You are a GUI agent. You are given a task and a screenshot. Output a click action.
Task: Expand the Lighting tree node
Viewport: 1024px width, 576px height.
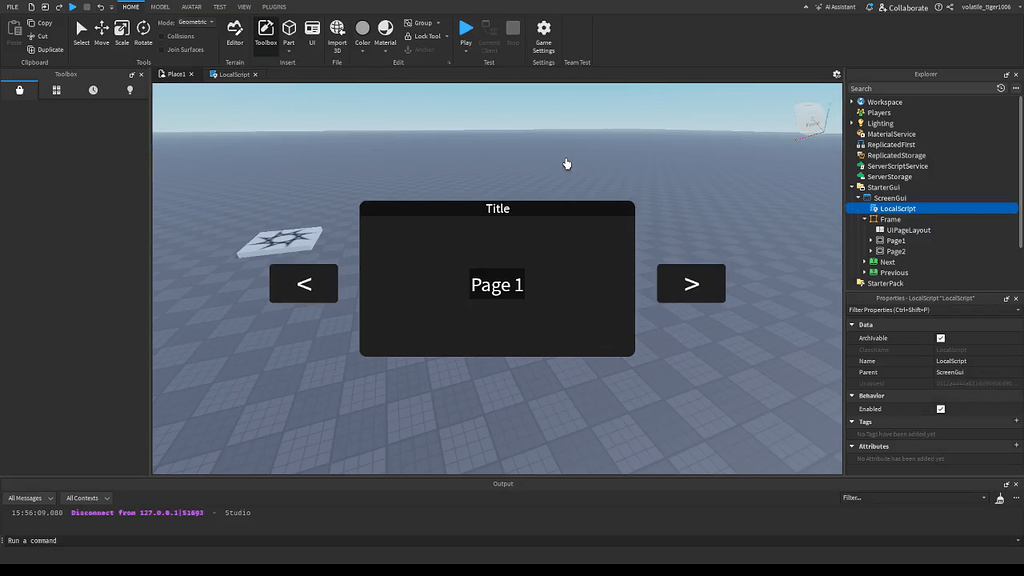tap(852, 123)
